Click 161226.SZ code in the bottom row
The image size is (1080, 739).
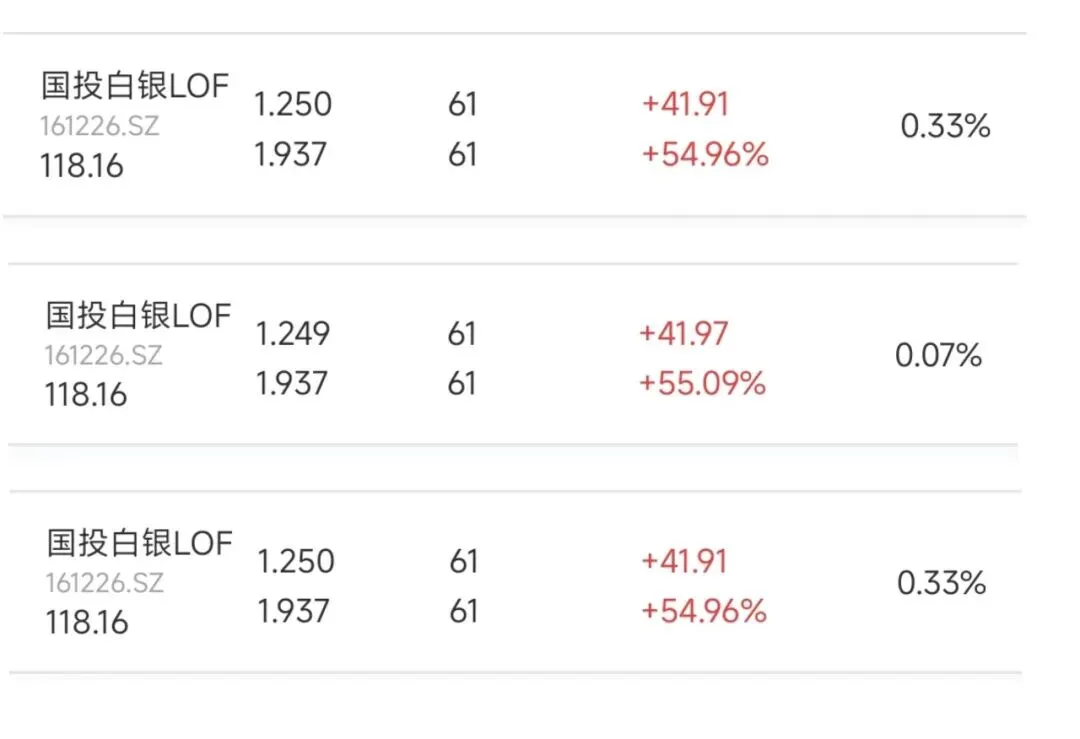click(x=105, y=583)
